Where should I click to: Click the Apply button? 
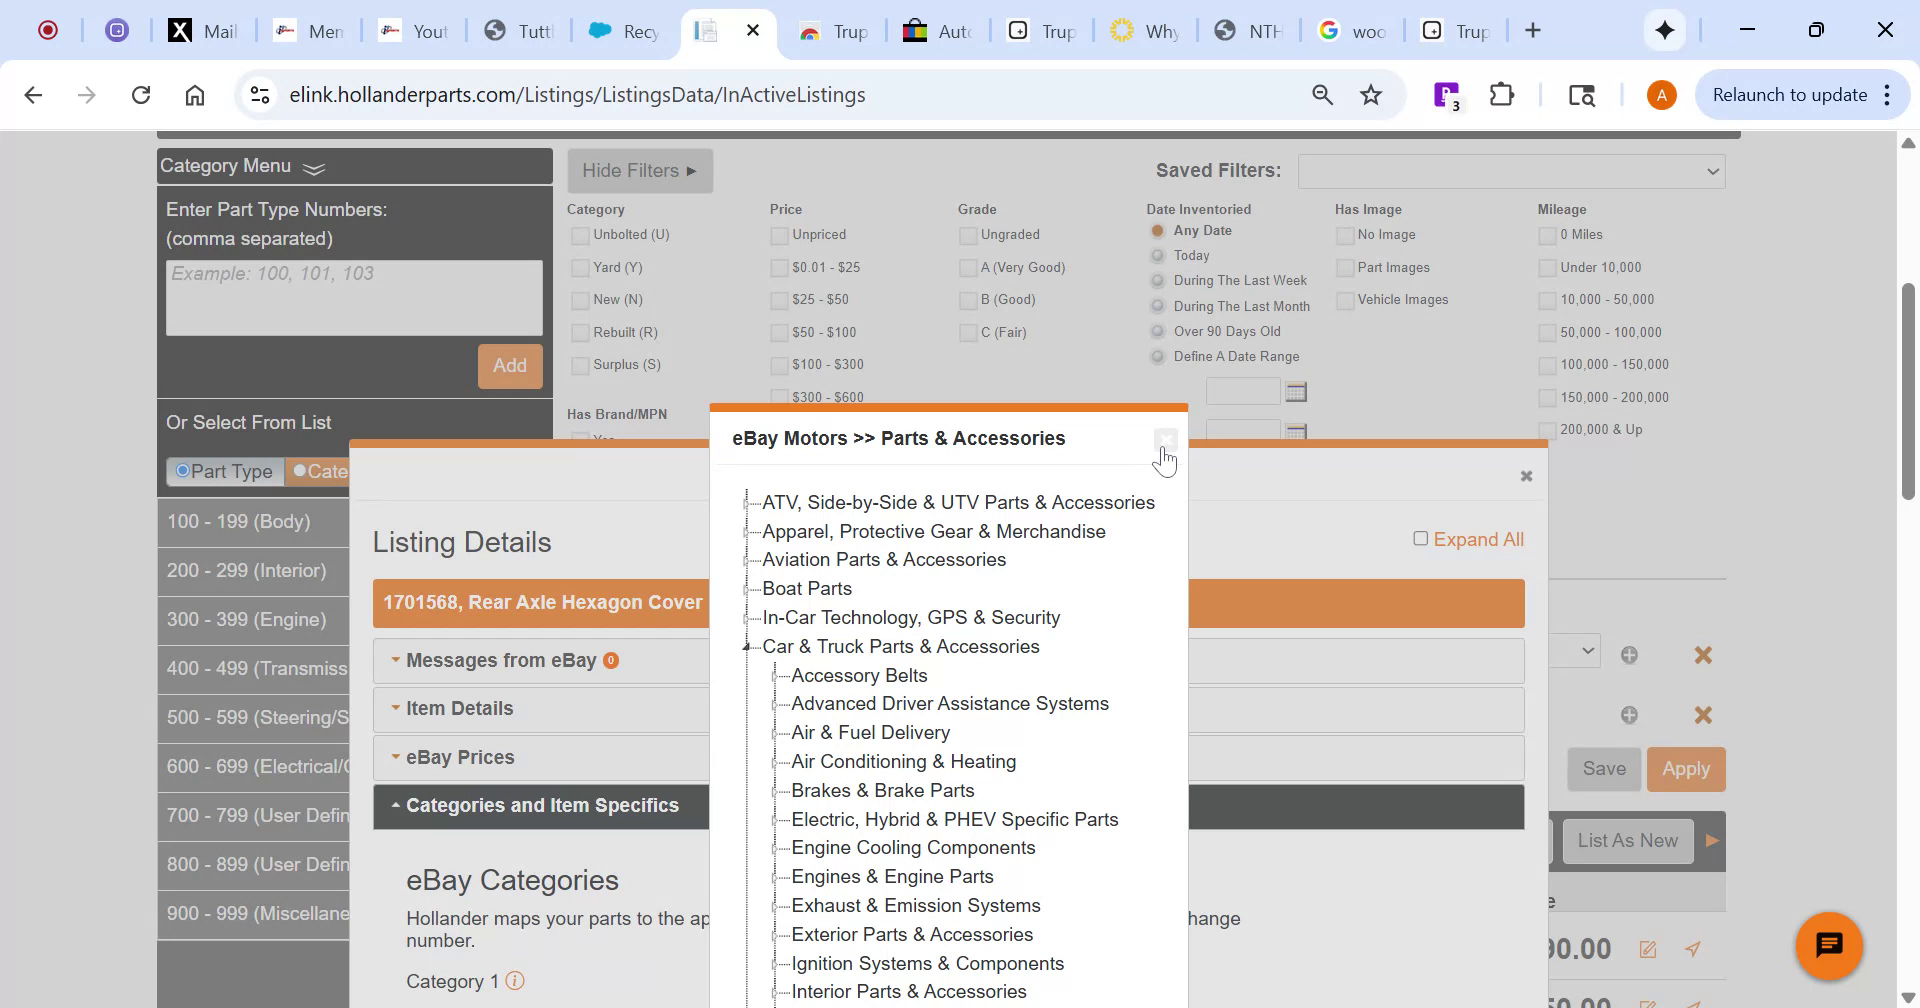tap(1686, 768)
